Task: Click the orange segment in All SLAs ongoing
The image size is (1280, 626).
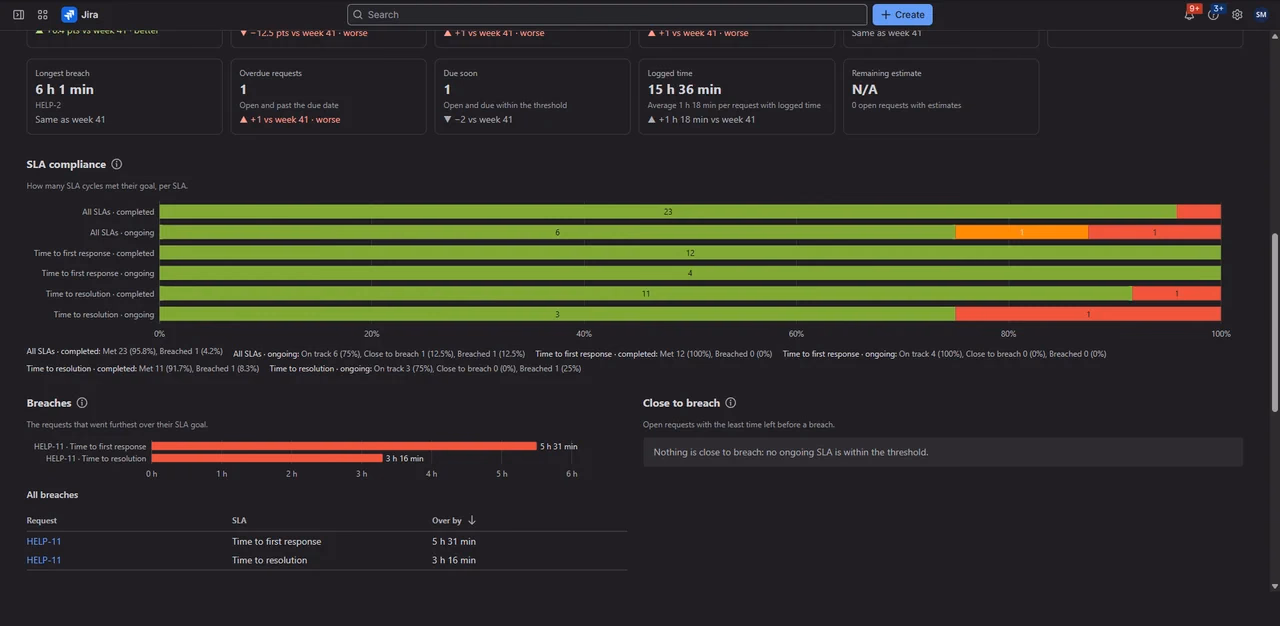Action: pyautogui.click(x=1021, y=232)
